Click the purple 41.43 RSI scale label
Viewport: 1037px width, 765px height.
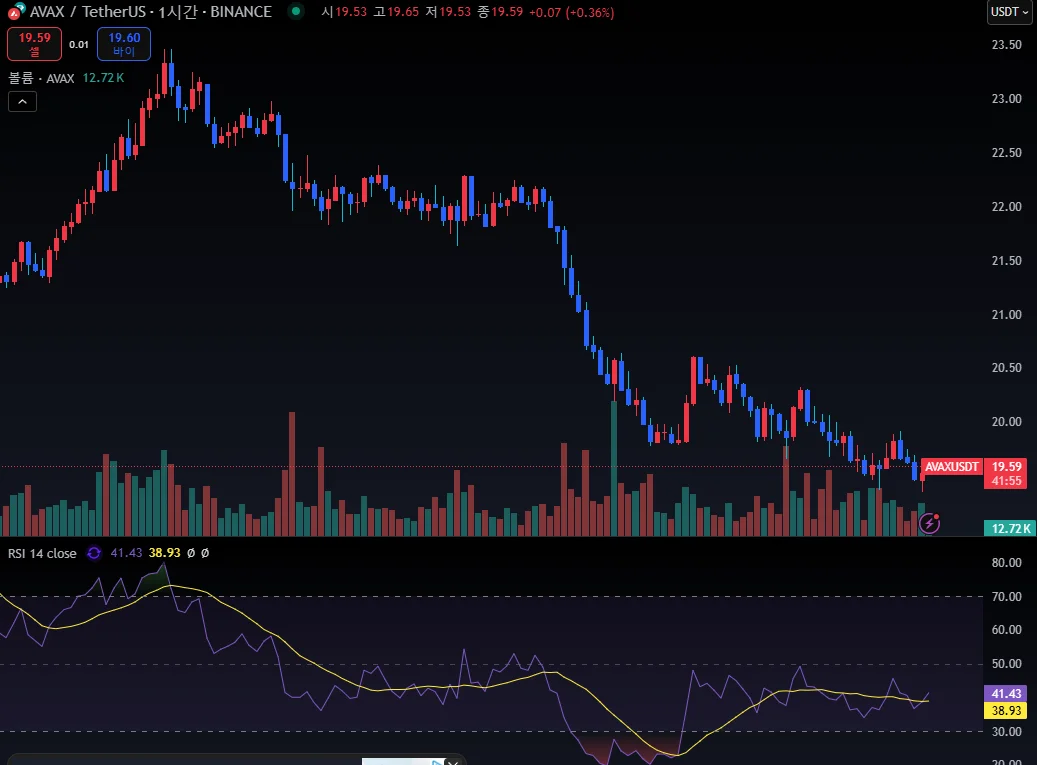coord(1006,694)
